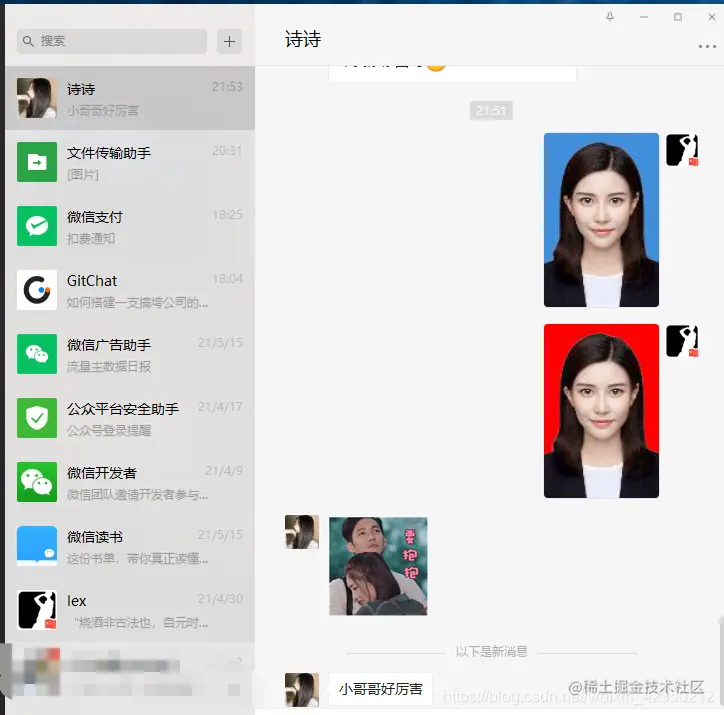Open 微信支付 conversation
This screenshot has height=715, width=724.
coord(130,226)
